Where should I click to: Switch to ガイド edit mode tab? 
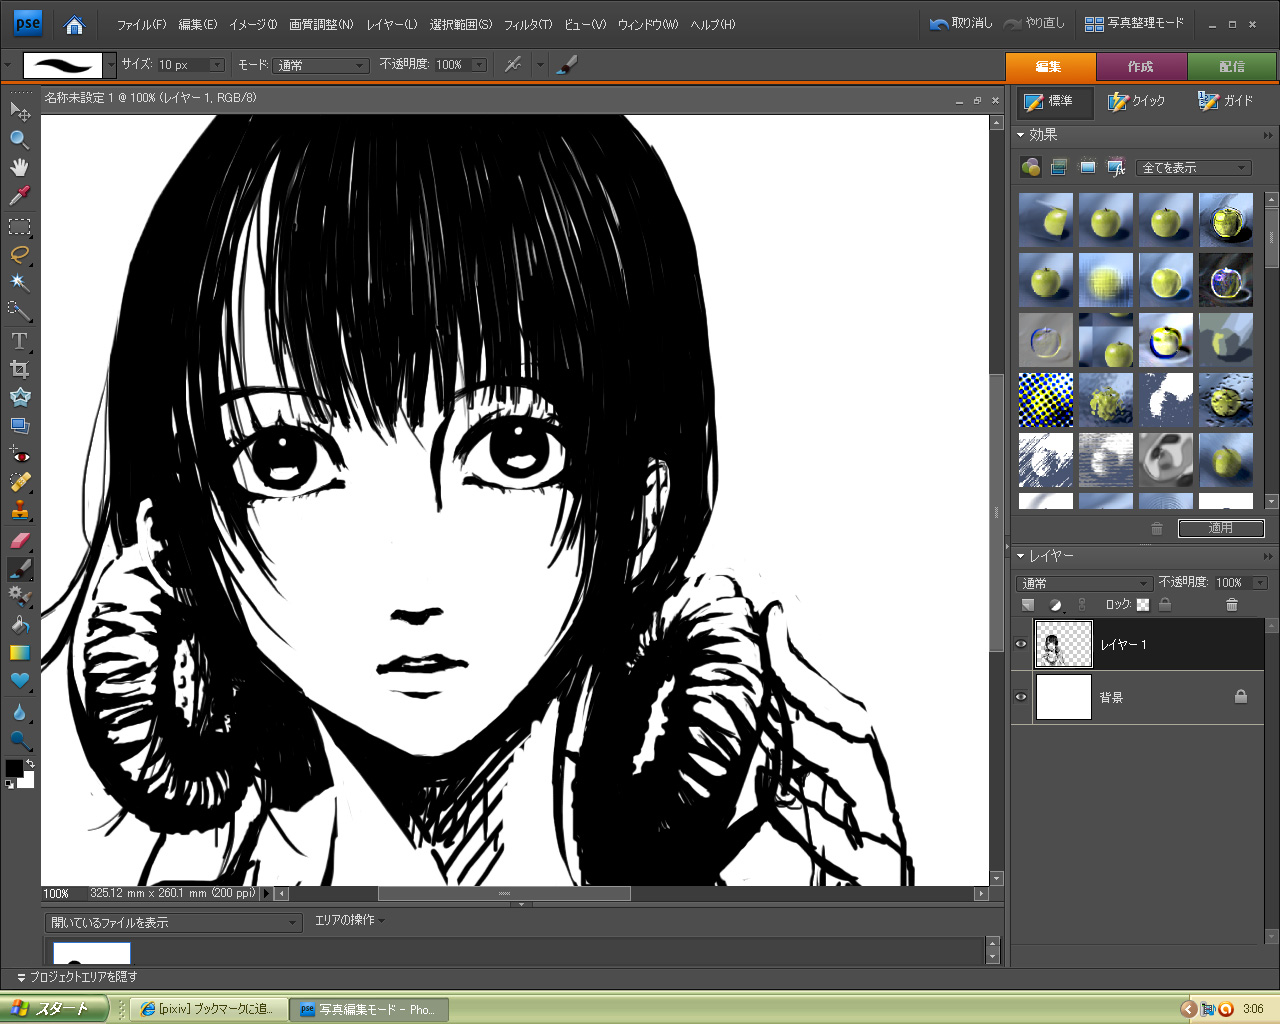point(1225,101)
